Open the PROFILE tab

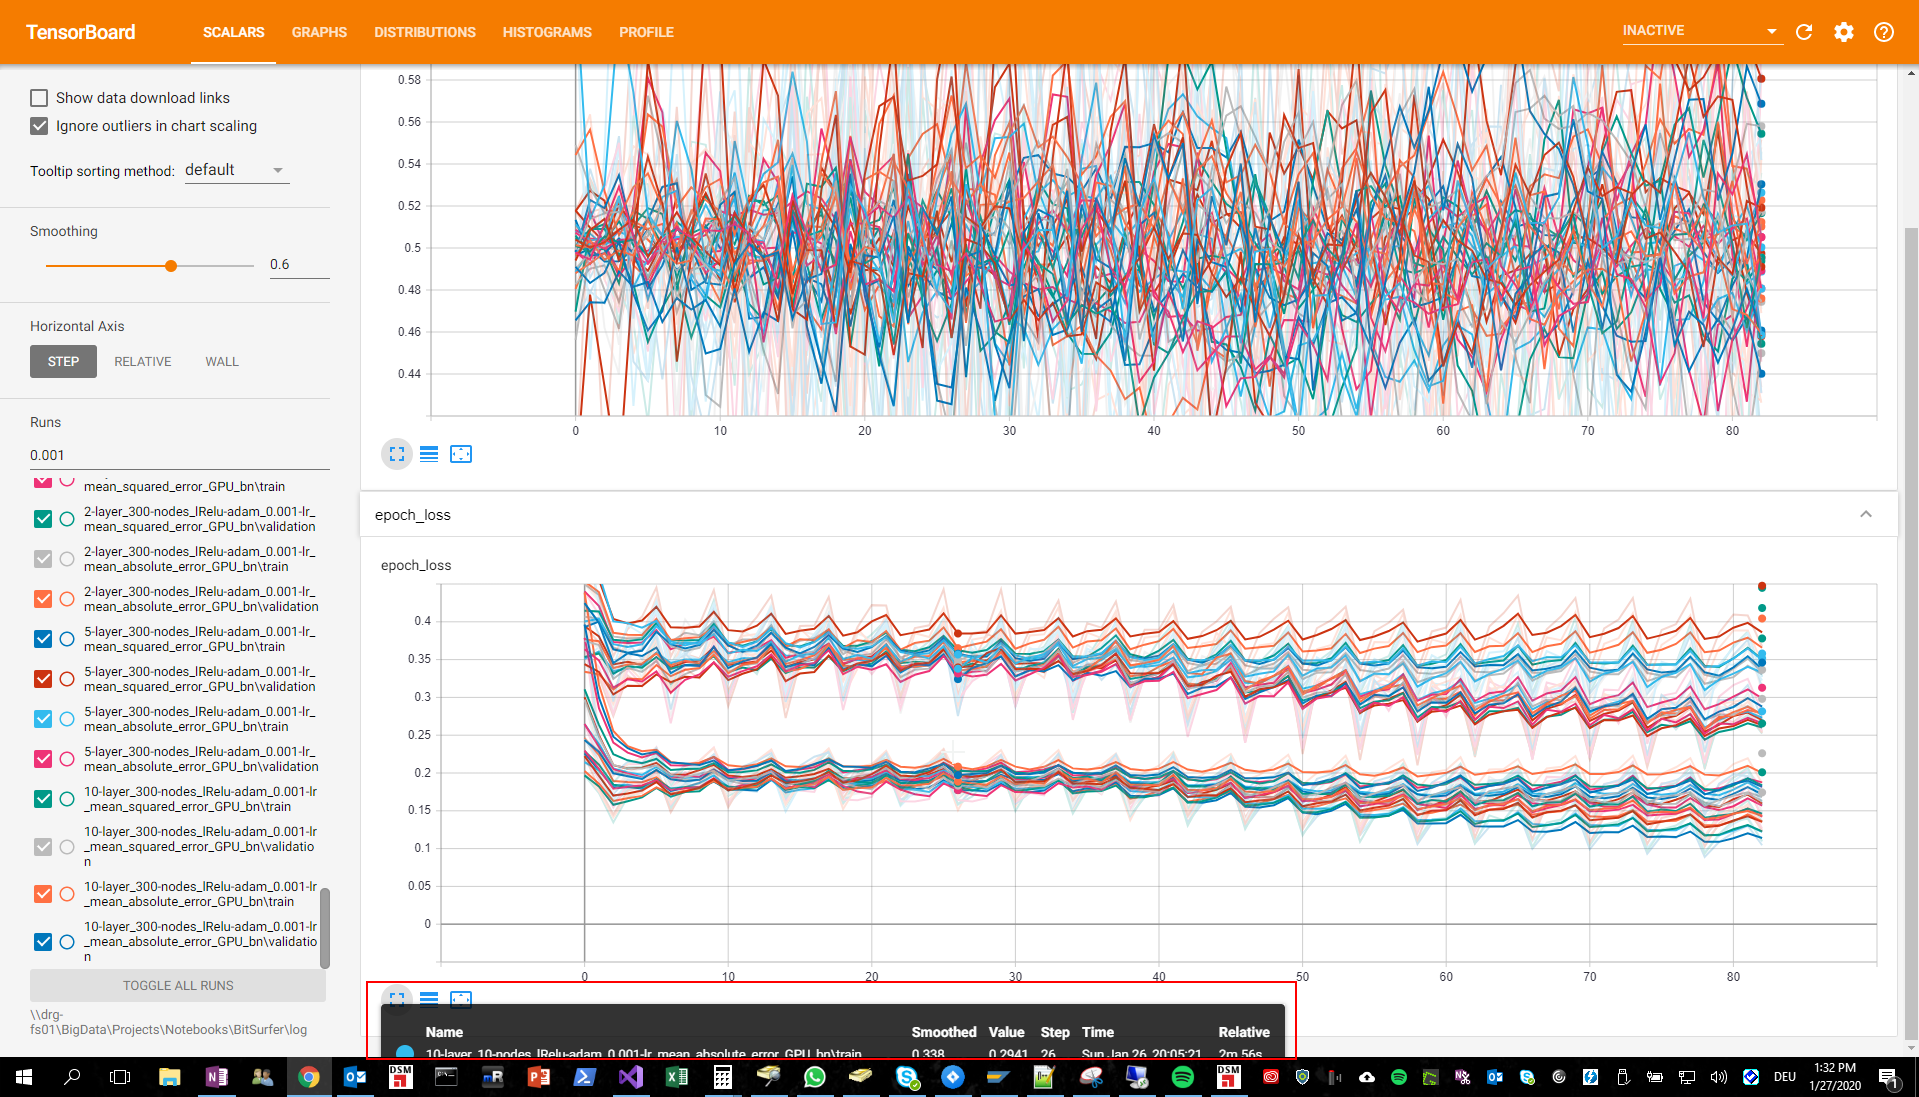coord(646,32)
